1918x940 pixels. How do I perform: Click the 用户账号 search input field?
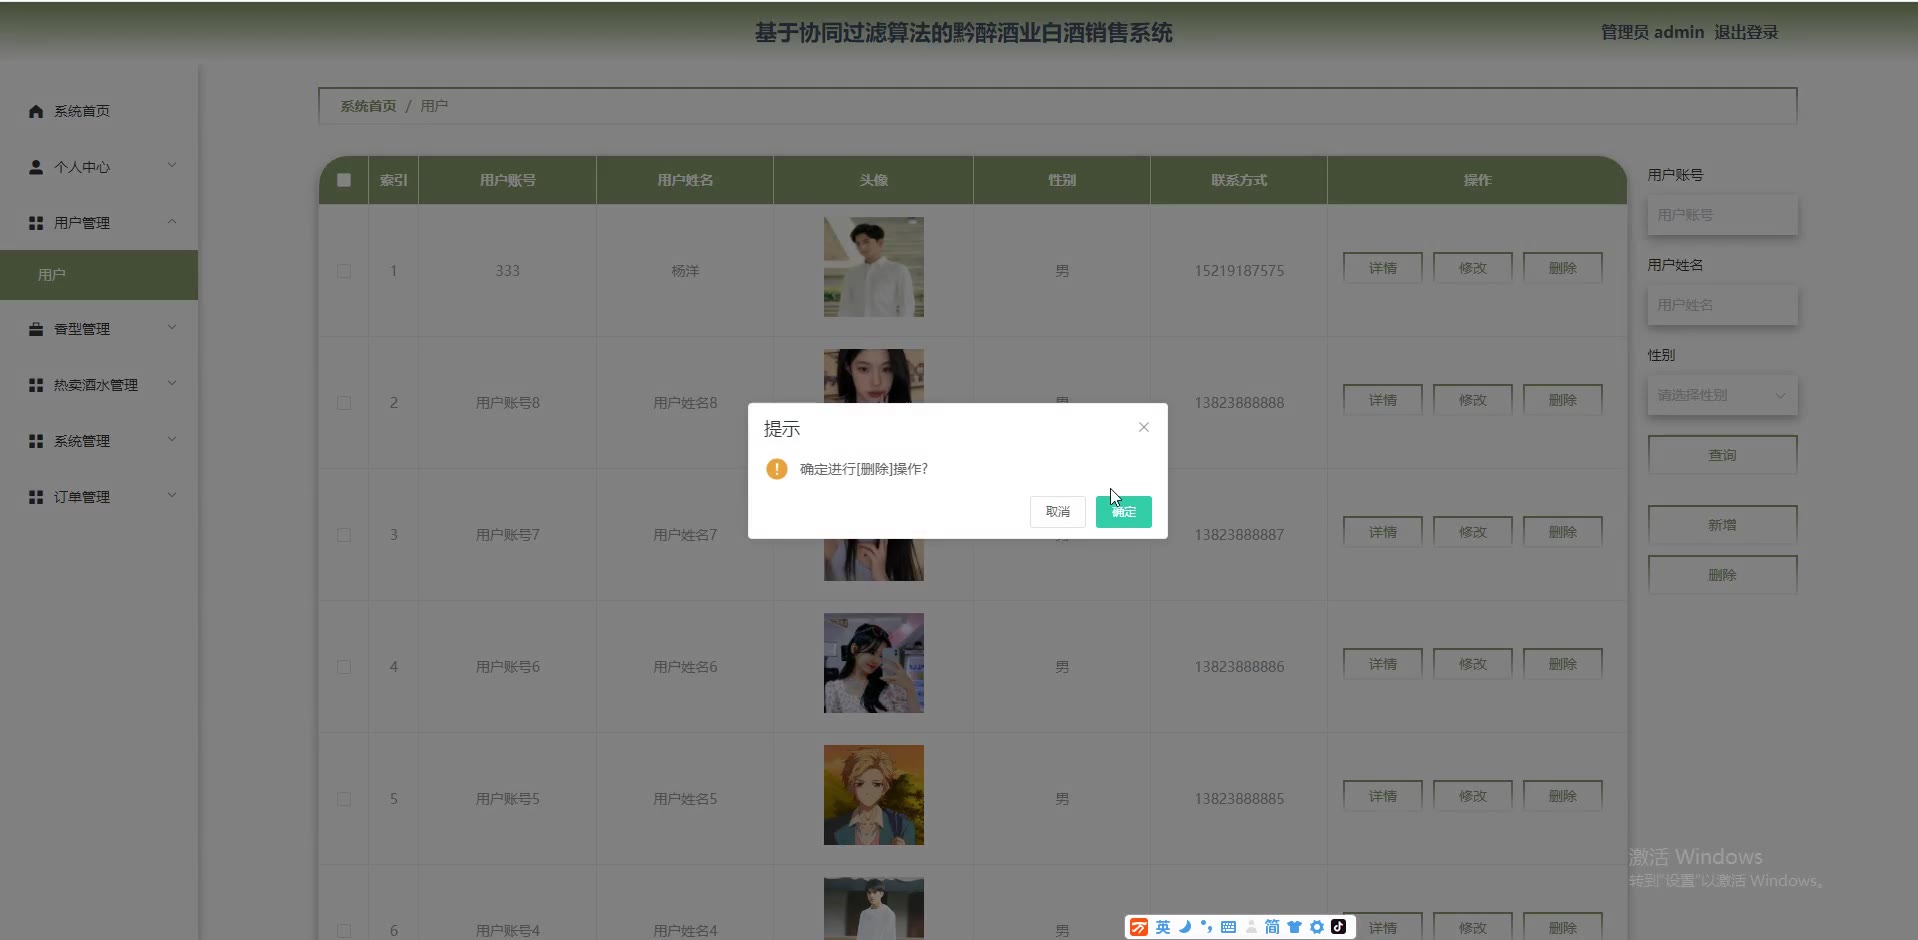coord(1722,215)
